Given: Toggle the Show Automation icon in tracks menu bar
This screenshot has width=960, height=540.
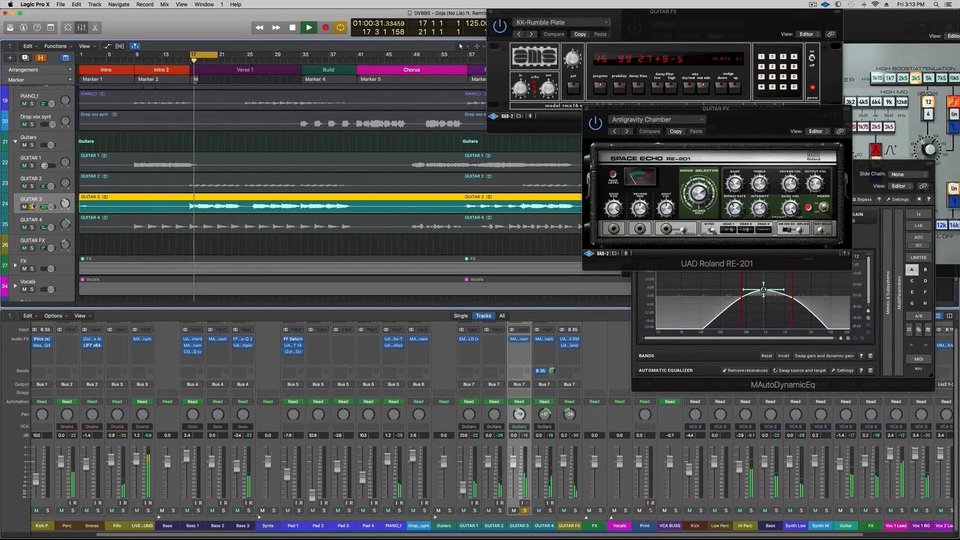Looking at the screenshot, I should click(x=107, y=46).
